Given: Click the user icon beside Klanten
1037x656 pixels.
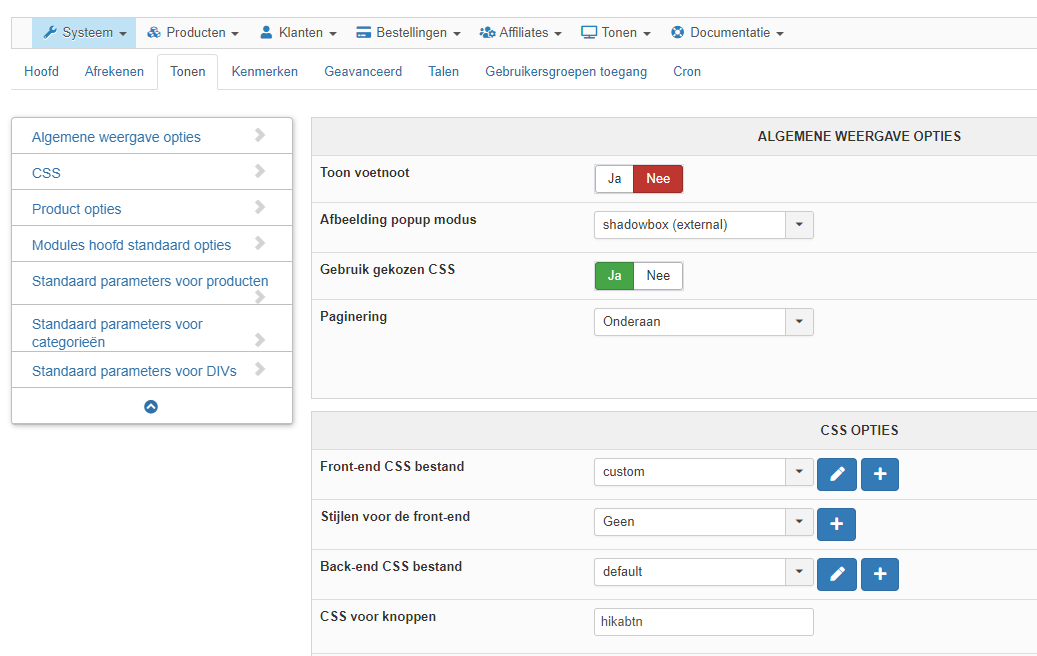Looking at the screenshot, I should coord(266,32).
